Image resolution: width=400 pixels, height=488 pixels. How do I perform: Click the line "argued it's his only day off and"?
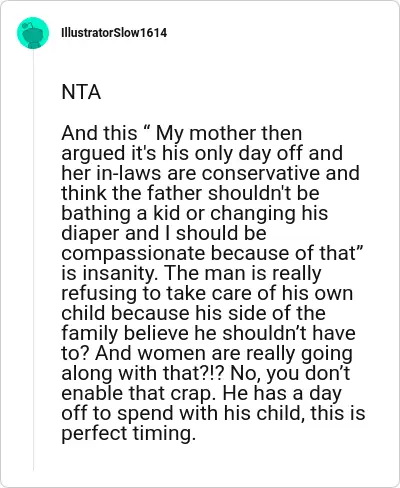point(202,153)
